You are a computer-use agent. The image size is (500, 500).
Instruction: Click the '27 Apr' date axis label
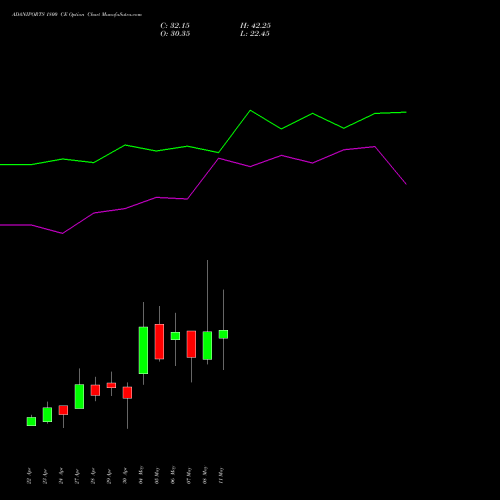[77, 476]
